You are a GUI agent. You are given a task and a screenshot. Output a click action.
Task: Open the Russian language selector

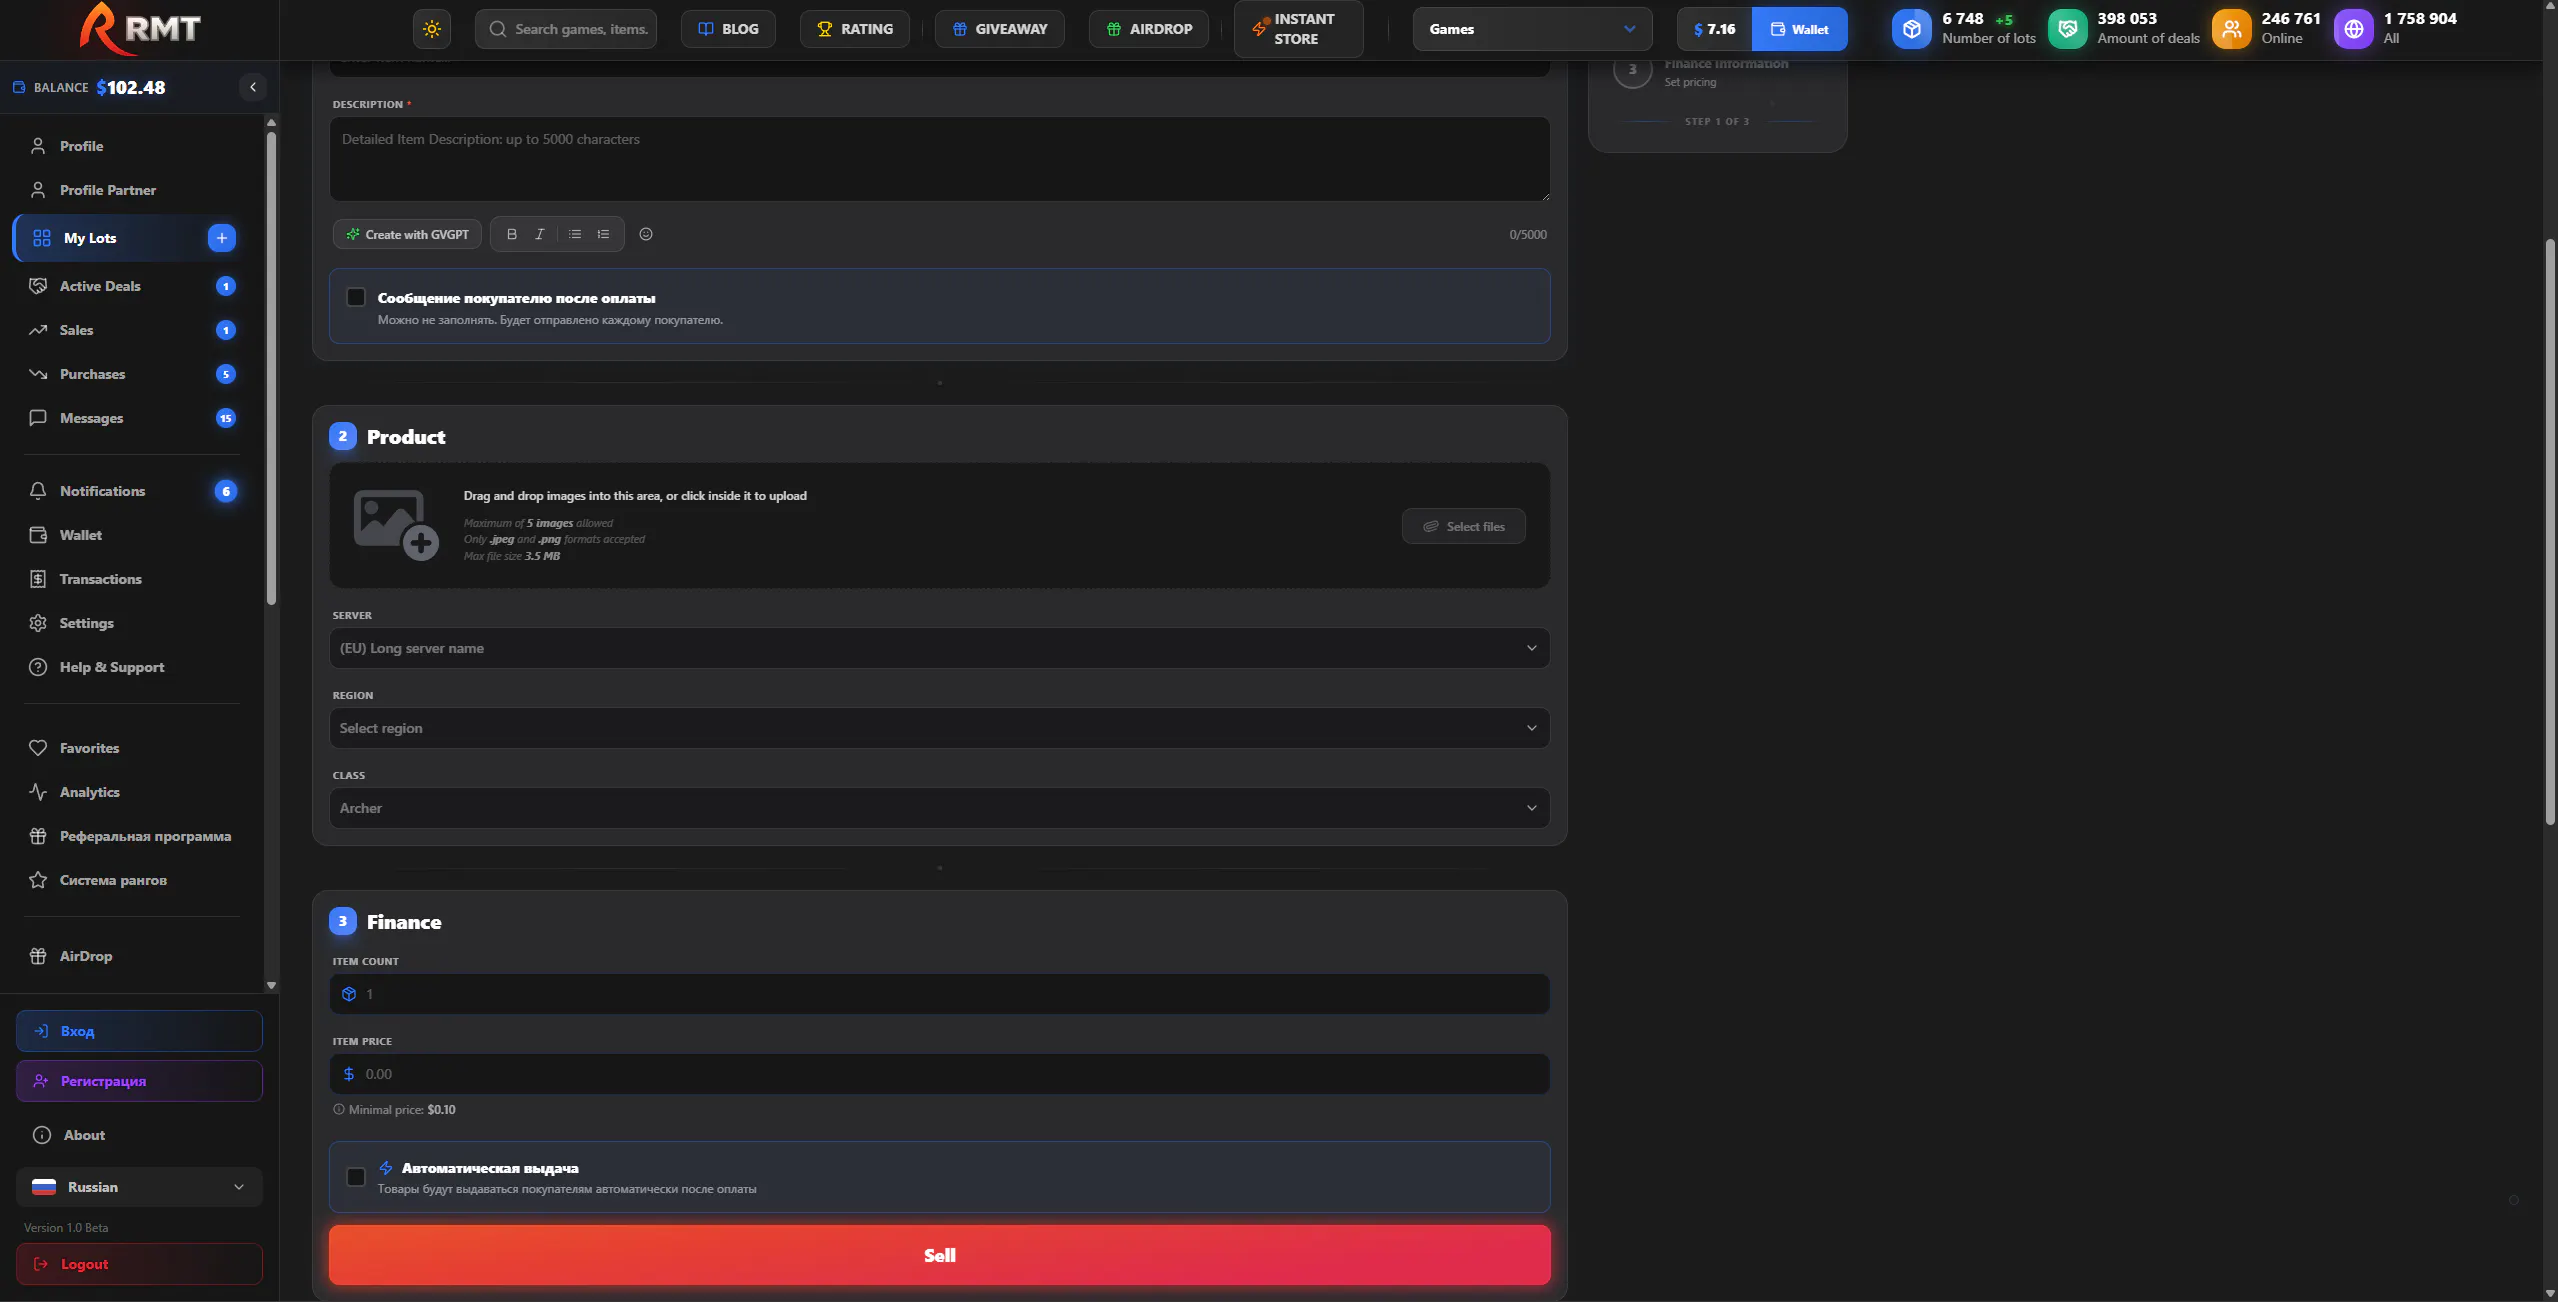coord(139,1187)
